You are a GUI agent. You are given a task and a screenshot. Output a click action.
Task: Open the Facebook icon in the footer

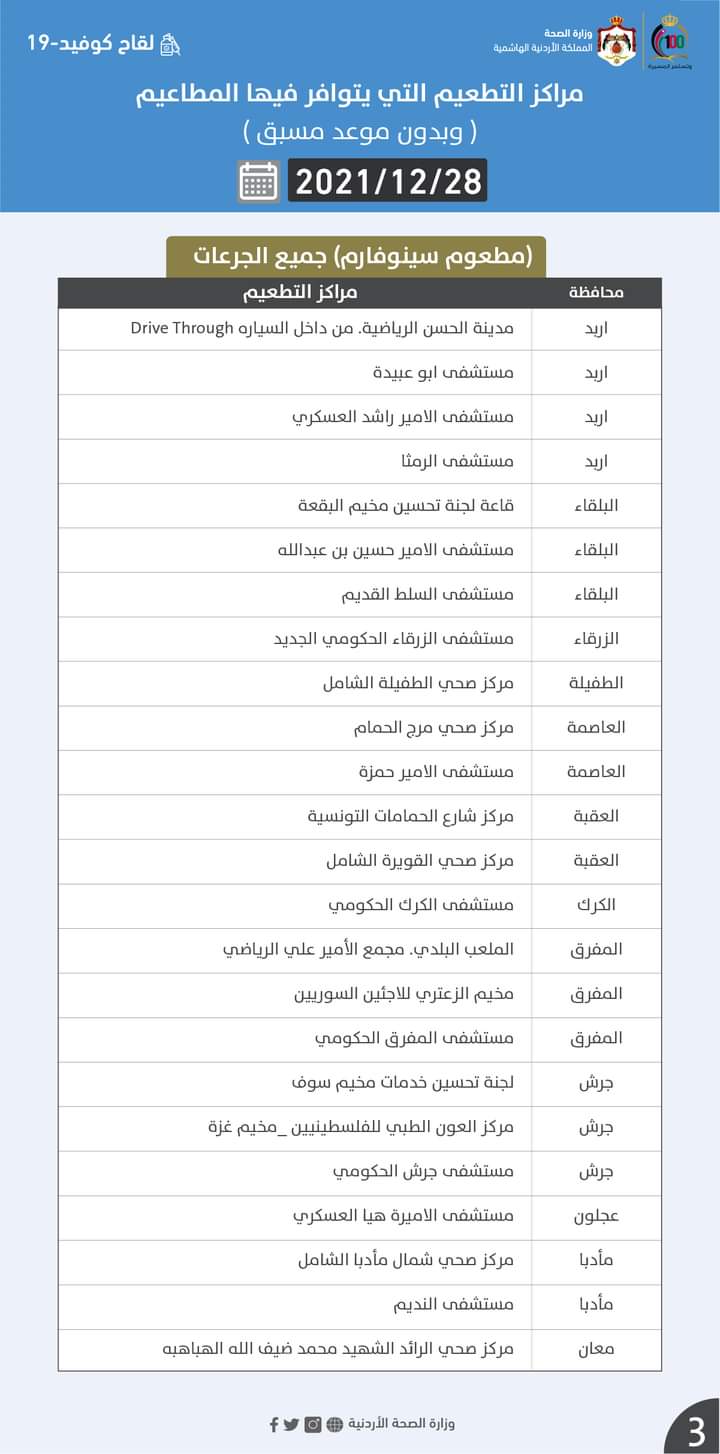(x=275, y=1424)
